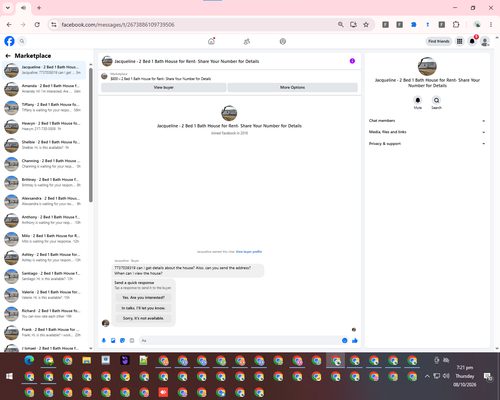Open the Alexandra conversation
The width and height of the screenshot is (500, 400).
[44, 201]
